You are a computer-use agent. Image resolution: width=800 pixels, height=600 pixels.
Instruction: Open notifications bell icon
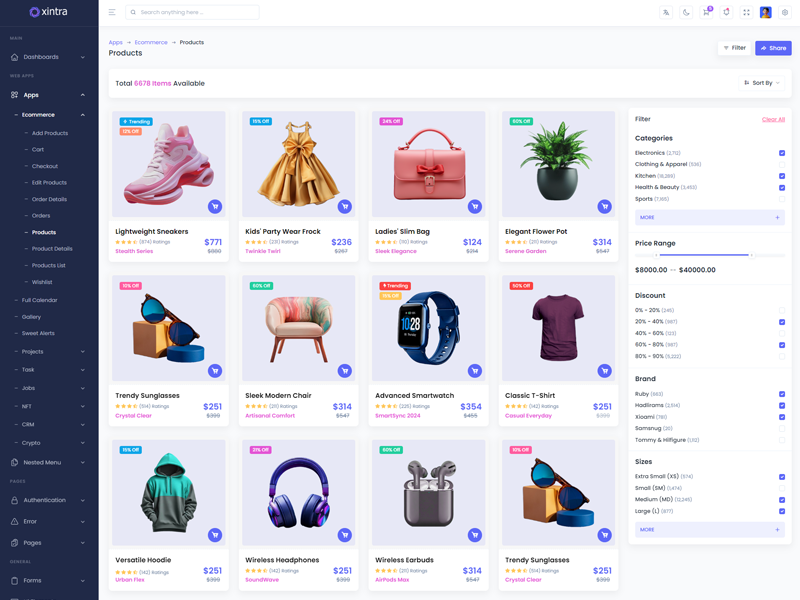tap(726, 12)
